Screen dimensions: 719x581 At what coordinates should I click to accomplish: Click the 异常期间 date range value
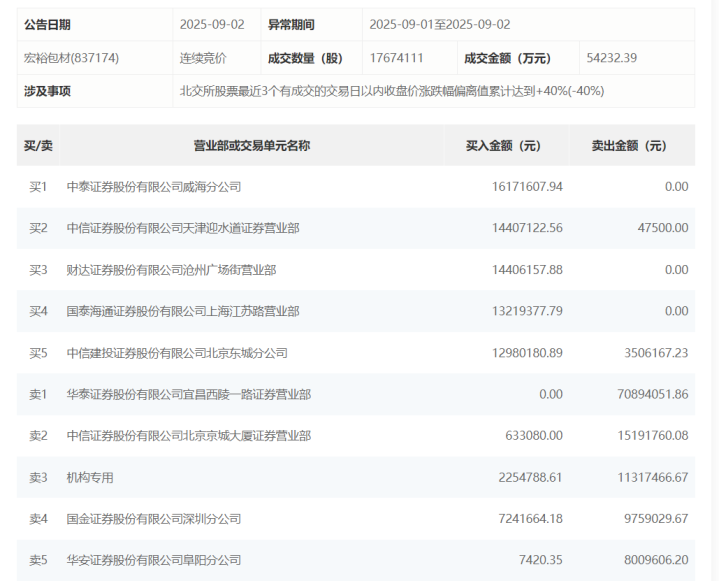click(x=440, y=24)
